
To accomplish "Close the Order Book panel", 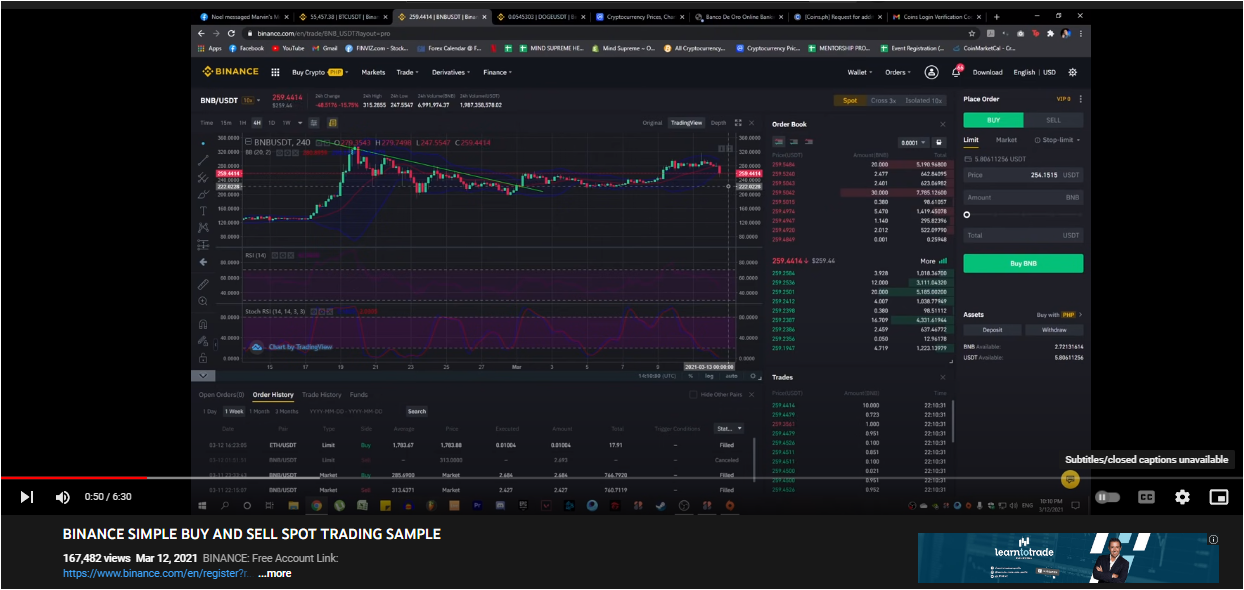I will (942, 124).
